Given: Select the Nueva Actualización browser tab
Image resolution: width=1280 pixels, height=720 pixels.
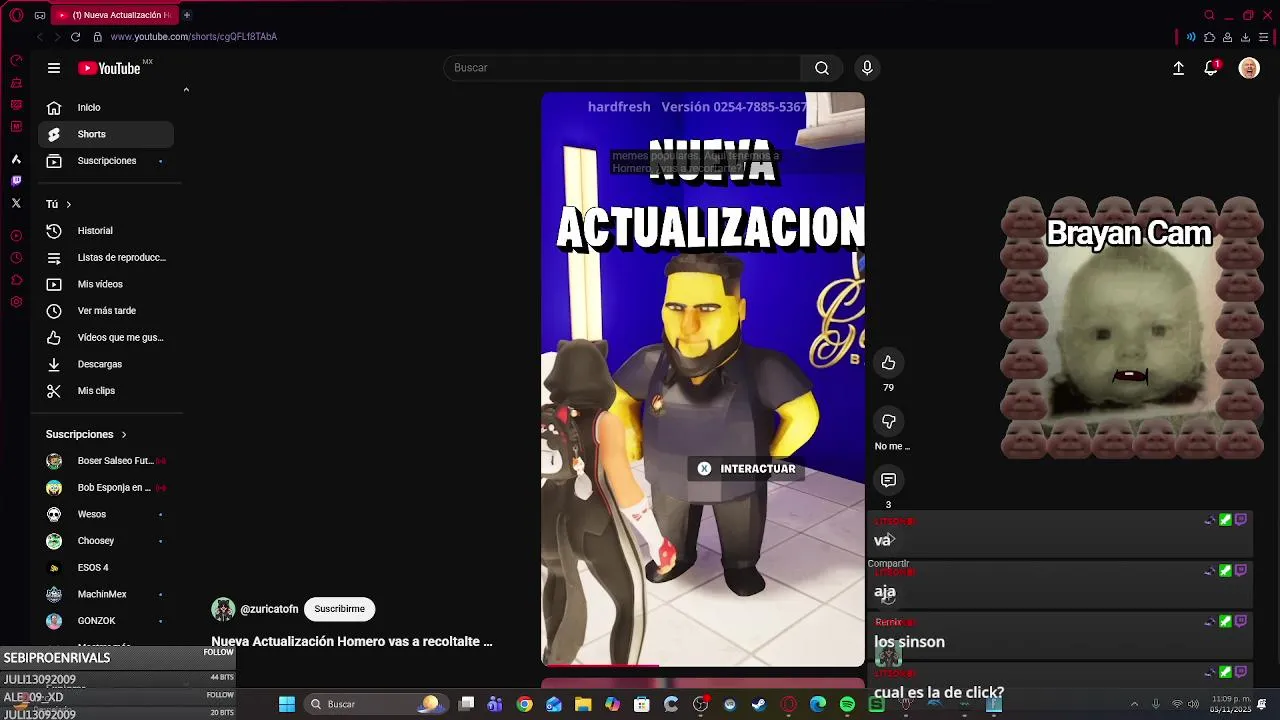Looking at the screenshot, I should pos(113,15).
